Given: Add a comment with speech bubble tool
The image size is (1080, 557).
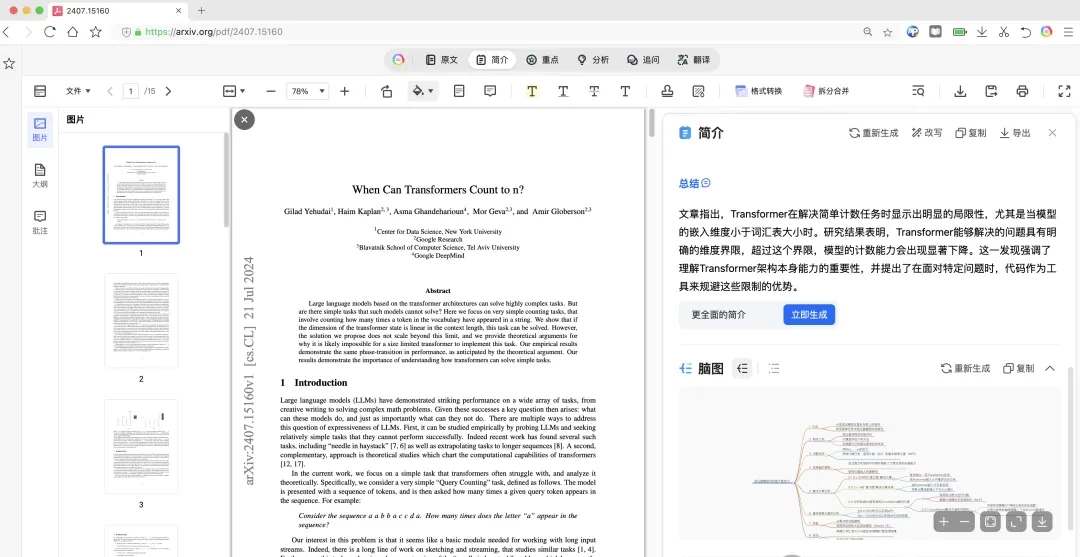Looking at the screenshot, I should [490, 91].
